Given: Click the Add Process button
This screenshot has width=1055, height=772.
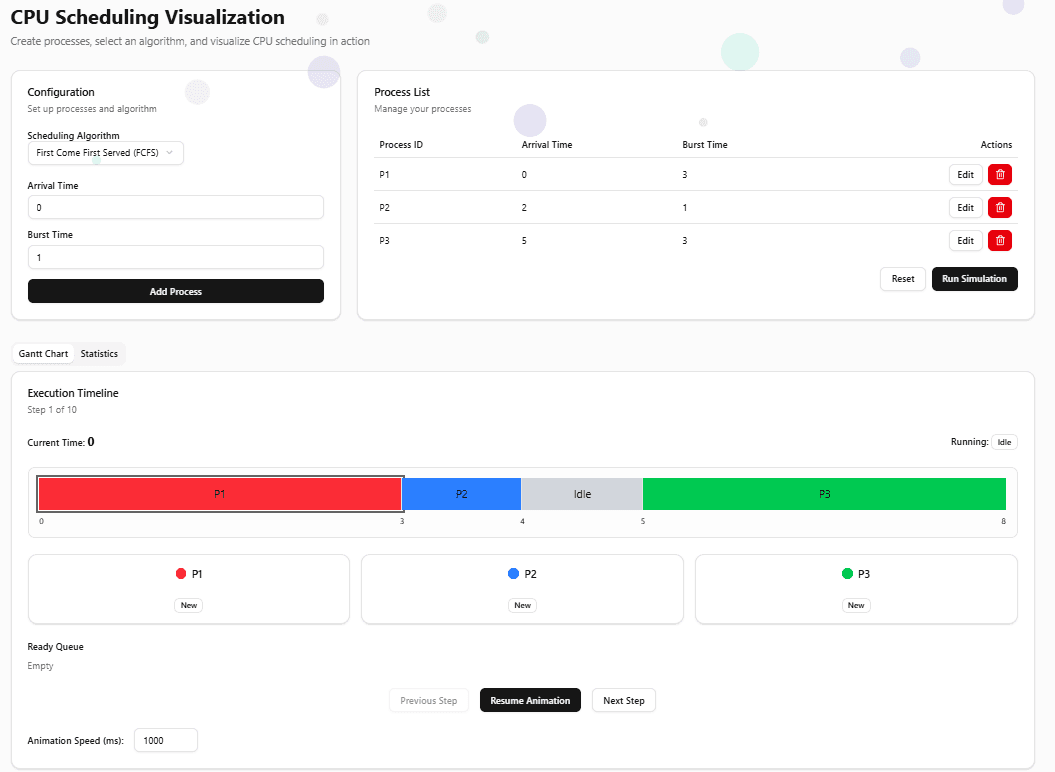Looking at the screenshot, I should 176,291.
